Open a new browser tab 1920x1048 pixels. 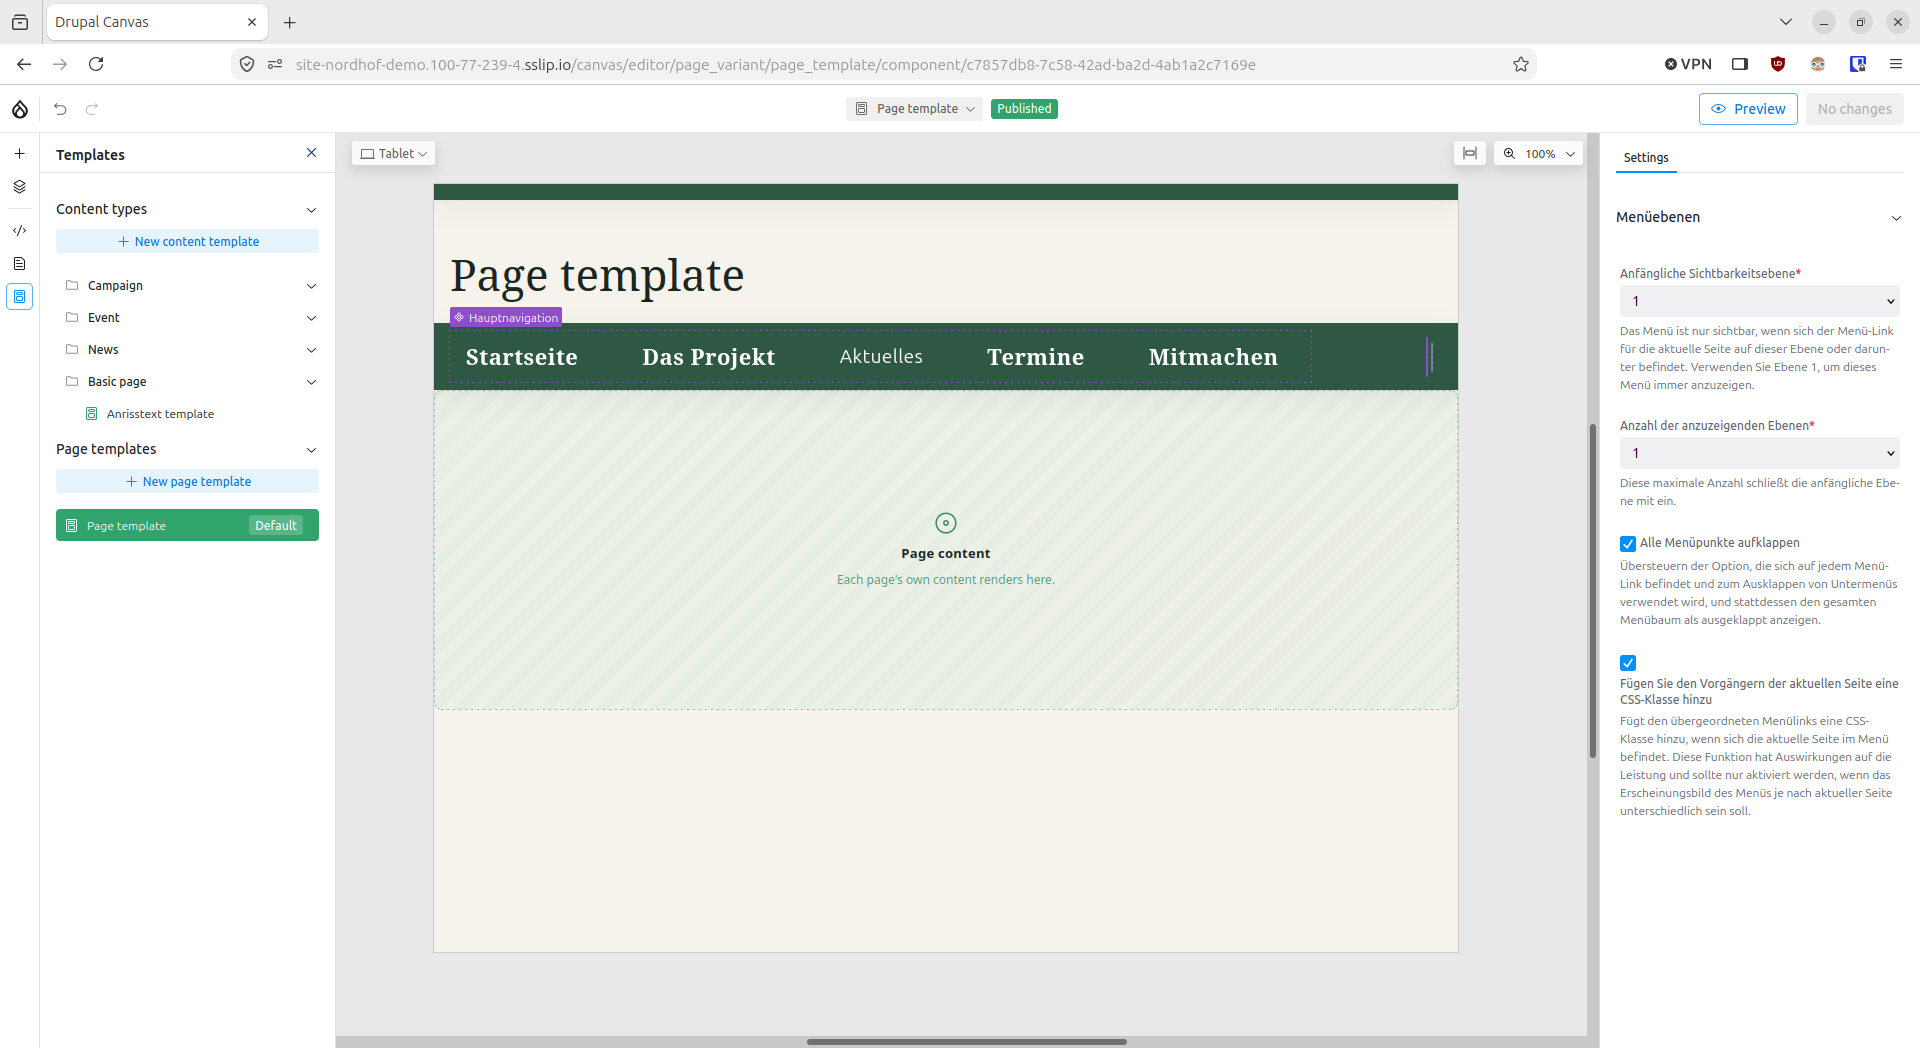(290, 22)
